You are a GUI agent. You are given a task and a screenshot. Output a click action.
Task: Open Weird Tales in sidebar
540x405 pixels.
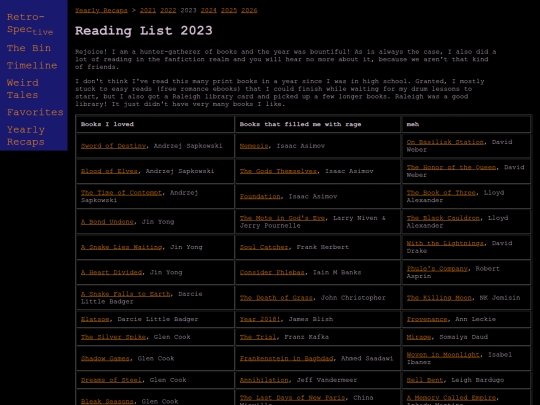click(23, 89)
